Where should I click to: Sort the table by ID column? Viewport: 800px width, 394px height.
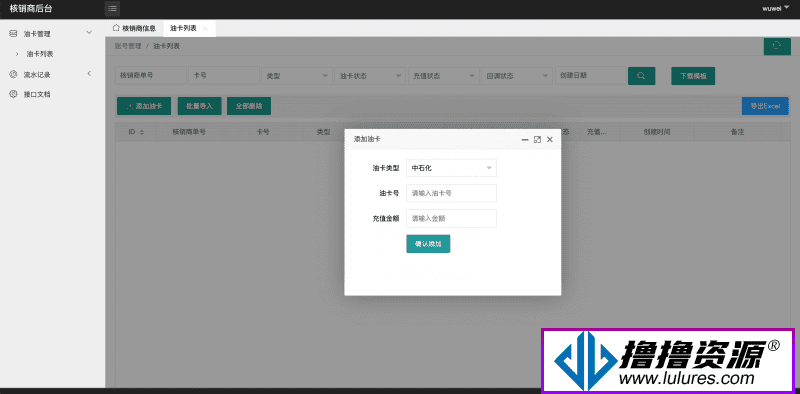[142, 132]
